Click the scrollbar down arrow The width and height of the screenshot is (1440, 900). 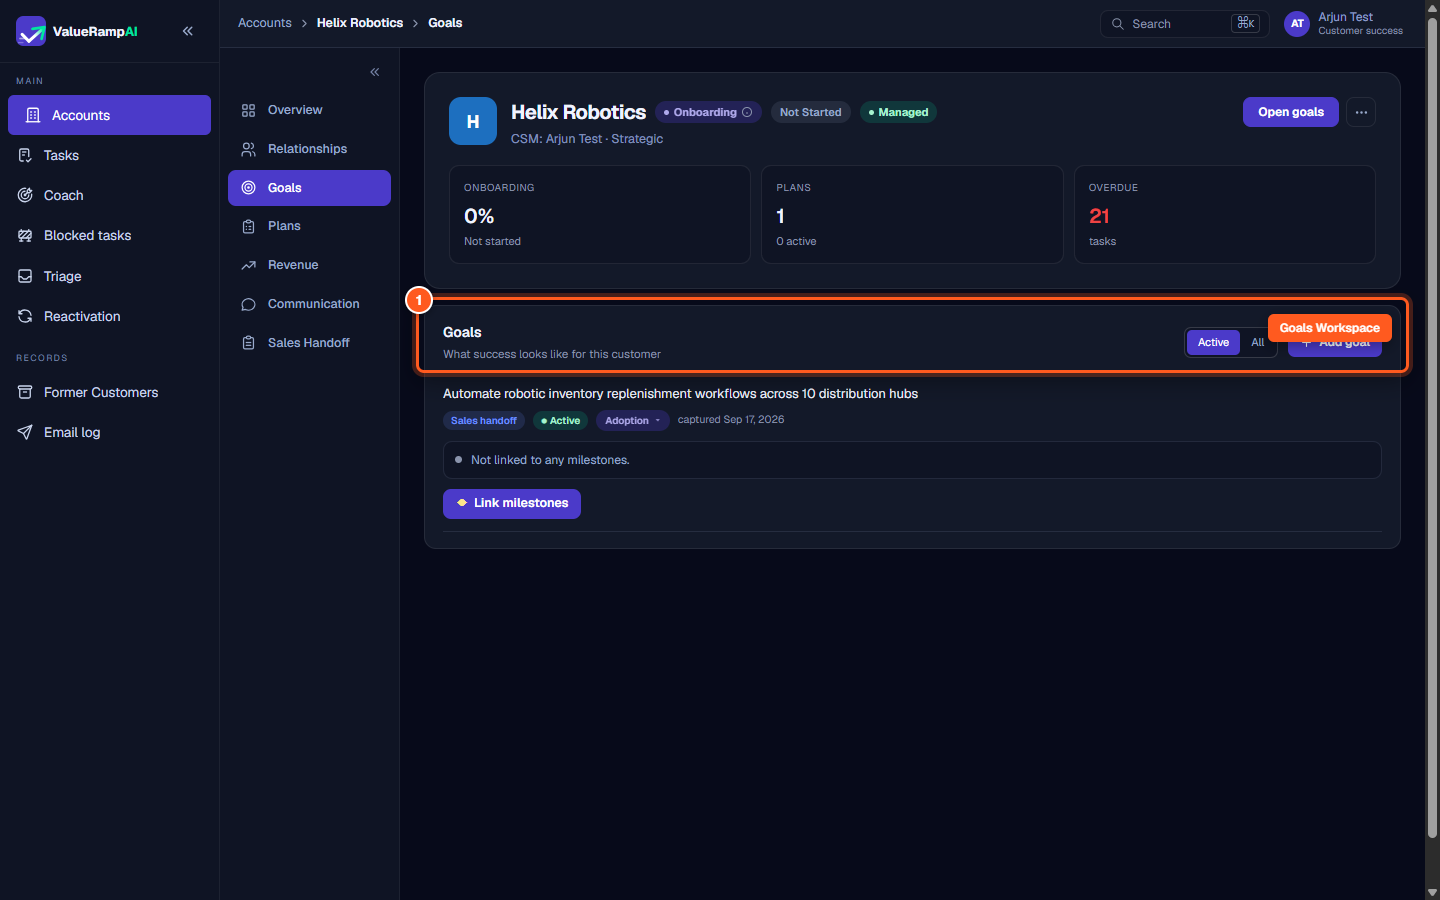(x=1432, y=892)
